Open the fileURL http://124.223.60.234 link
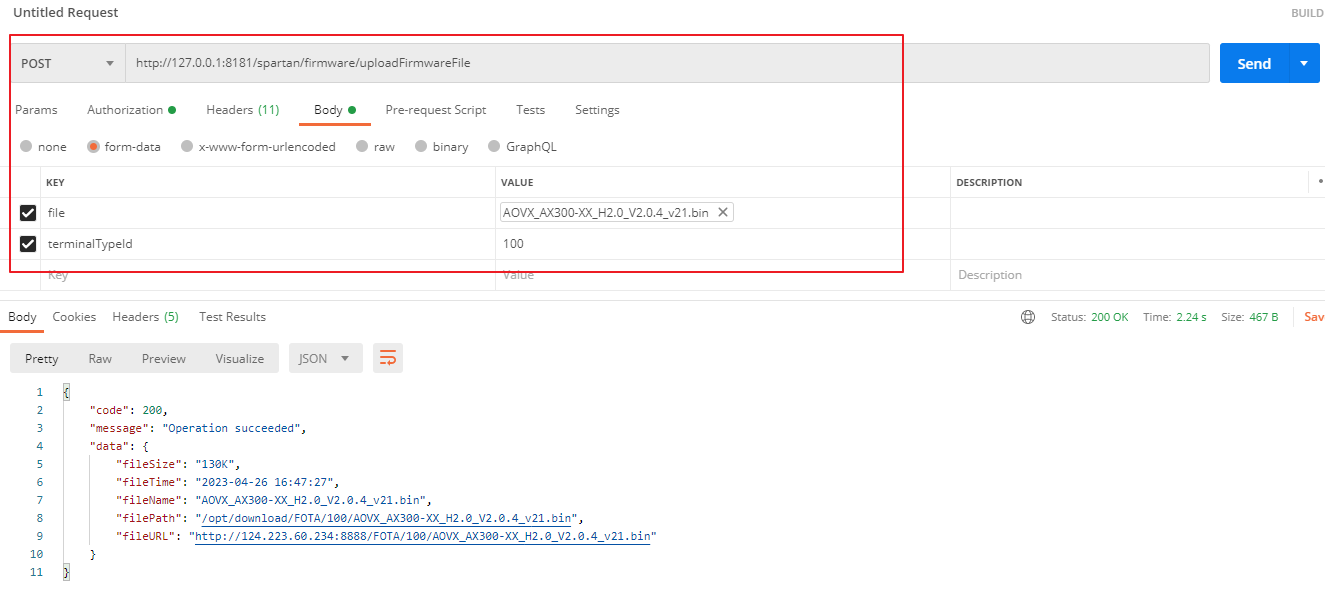1325x594 pixels. pos(422,536)
